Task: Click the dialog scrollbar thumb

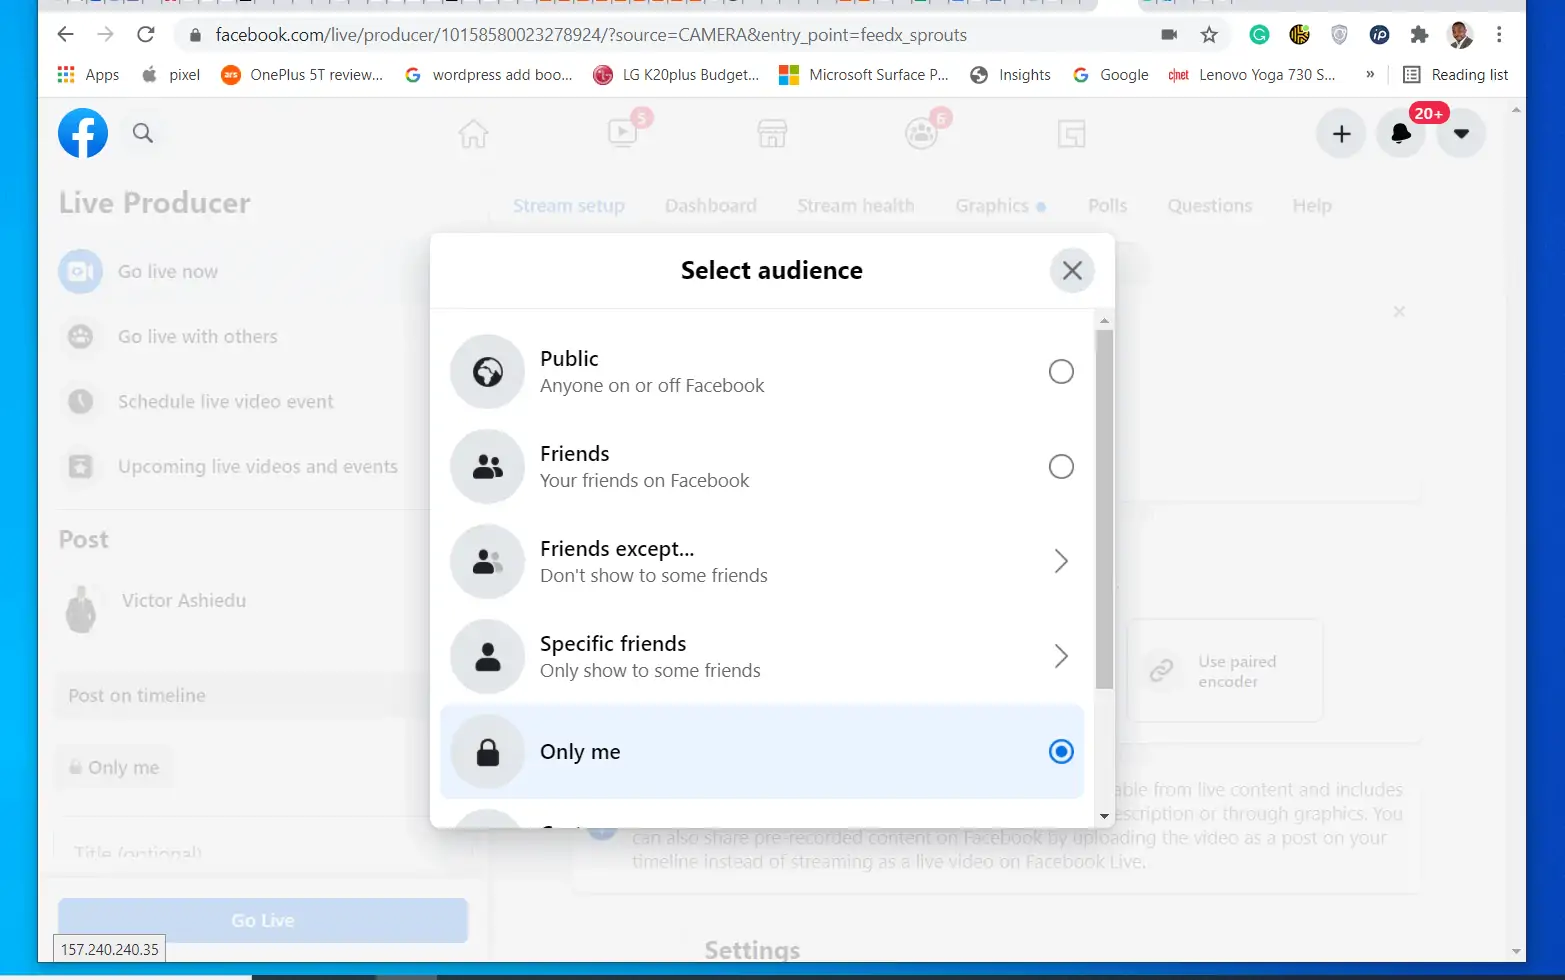Action: tap(1104, 509)
